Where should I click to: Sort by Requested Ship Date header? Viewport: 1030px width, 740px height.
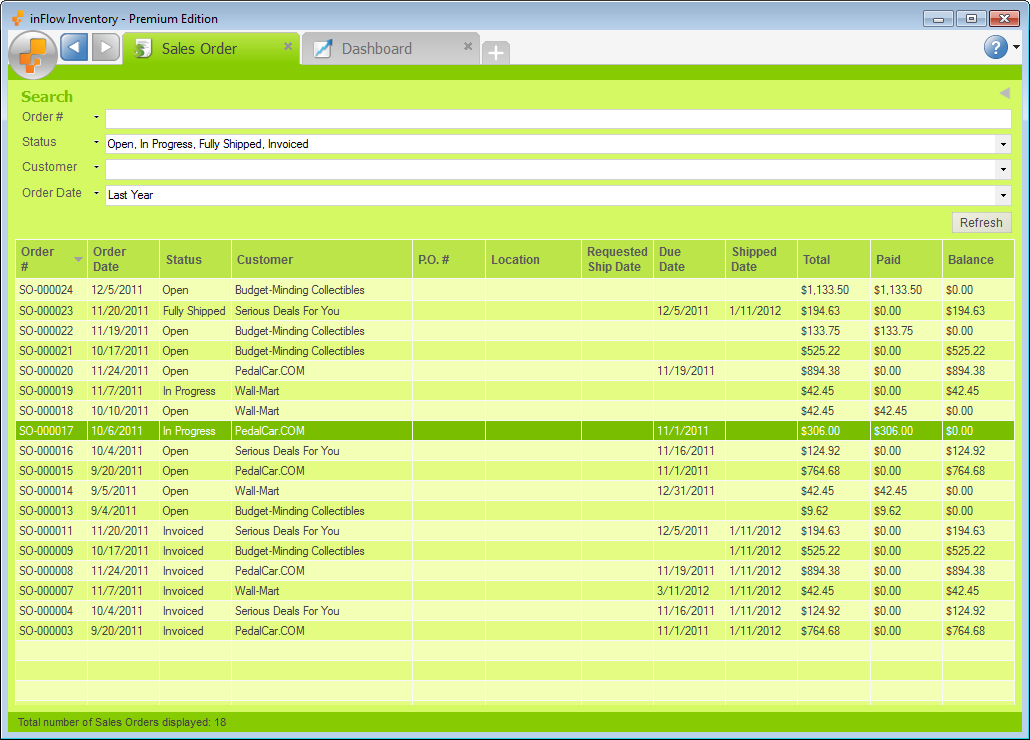(617, 259)
